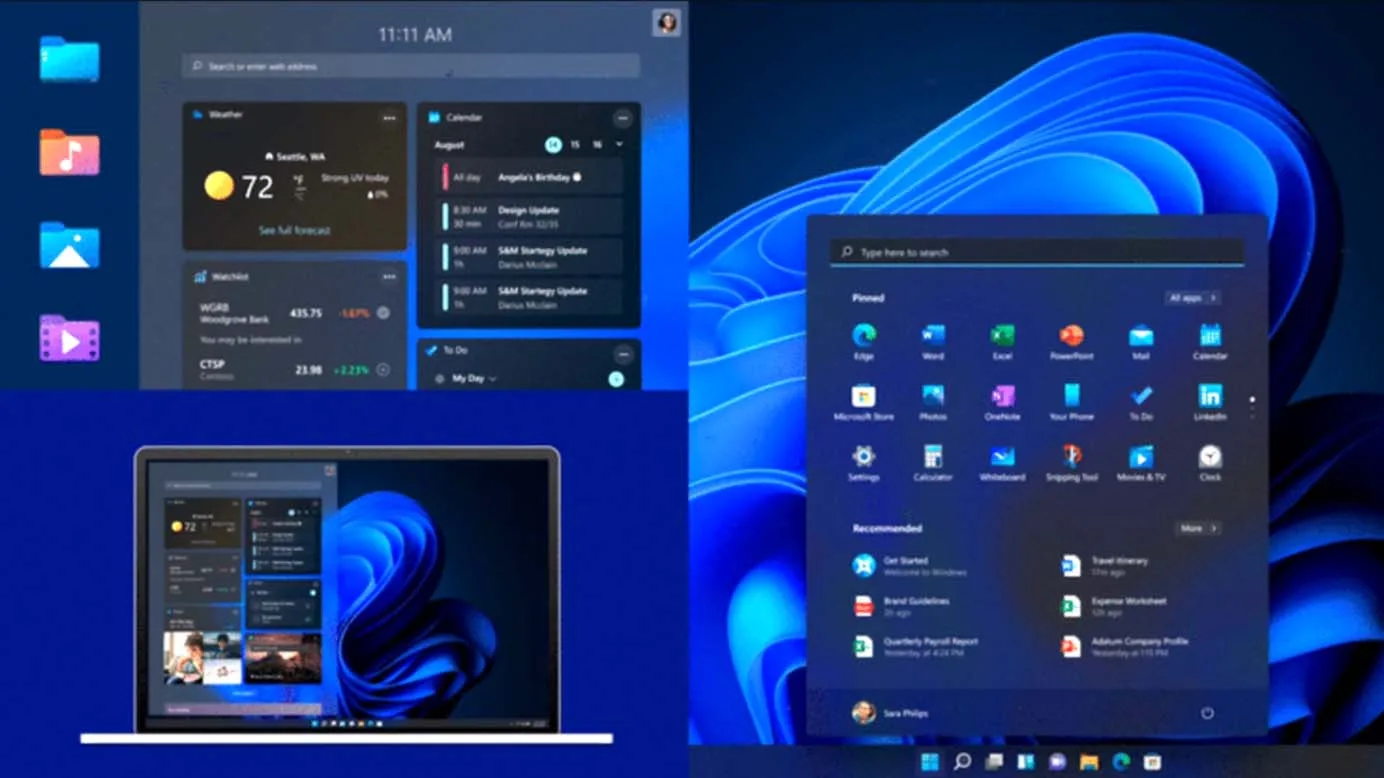Open Weather widget options menu
This screenshot has height=778, width=1384.
[x=389, y=118]
